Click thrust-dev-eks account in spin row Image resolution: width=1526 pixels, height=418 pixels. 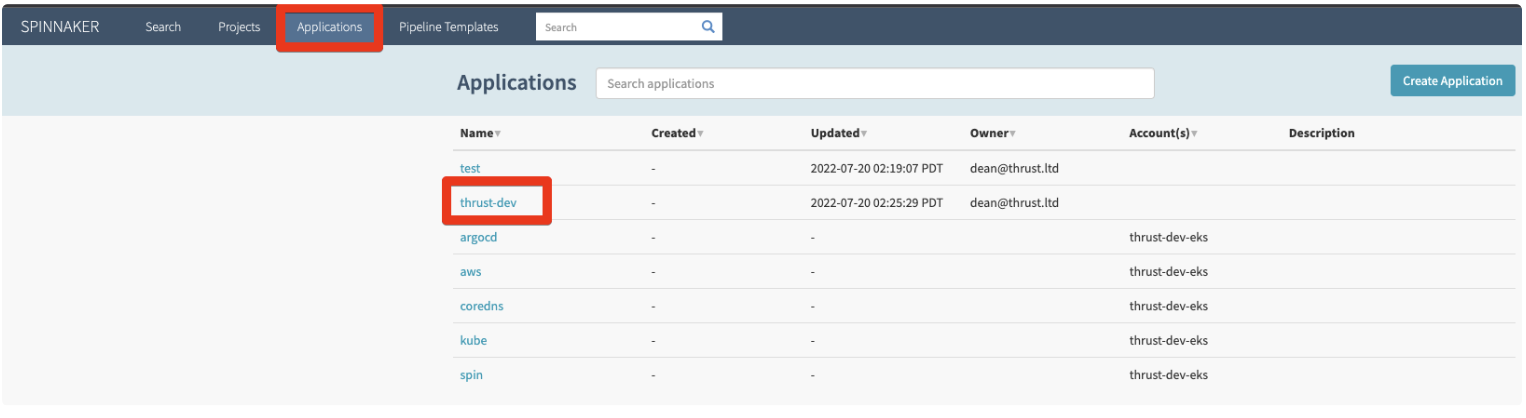pos(1169,375)
